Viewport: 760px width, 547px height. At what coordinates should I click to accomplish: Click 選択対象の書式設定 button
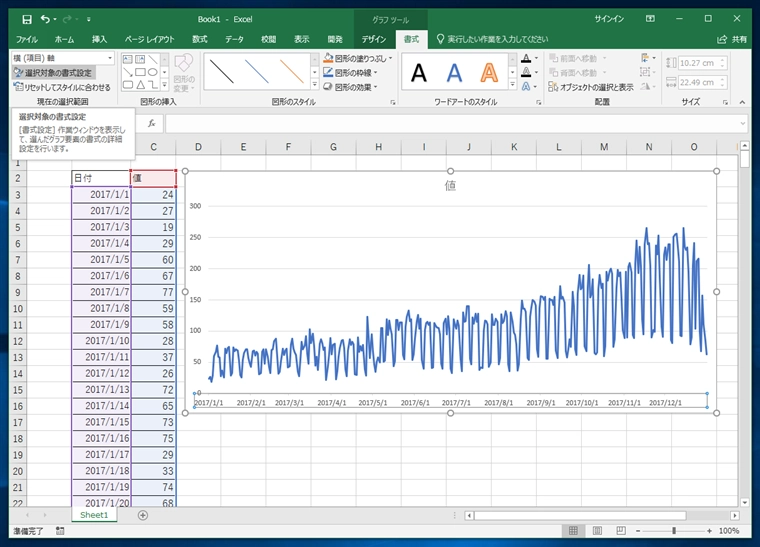52,73
